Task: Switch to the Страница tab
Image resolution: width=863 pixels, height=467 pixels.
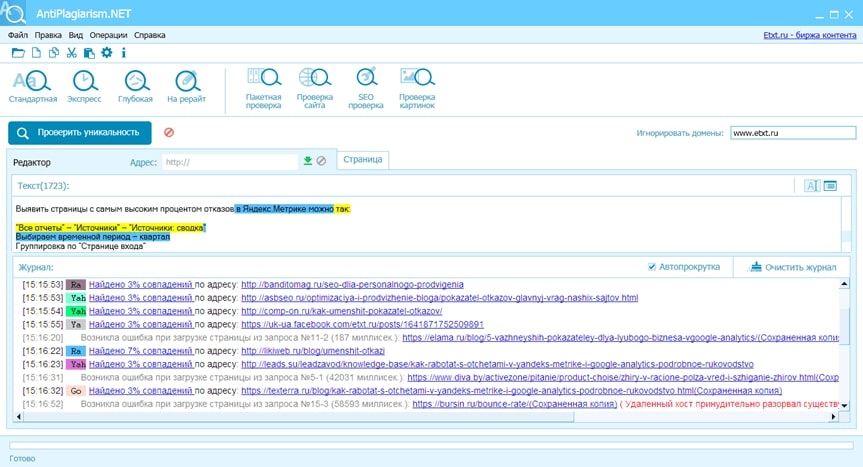Action: tap(362, 159)
